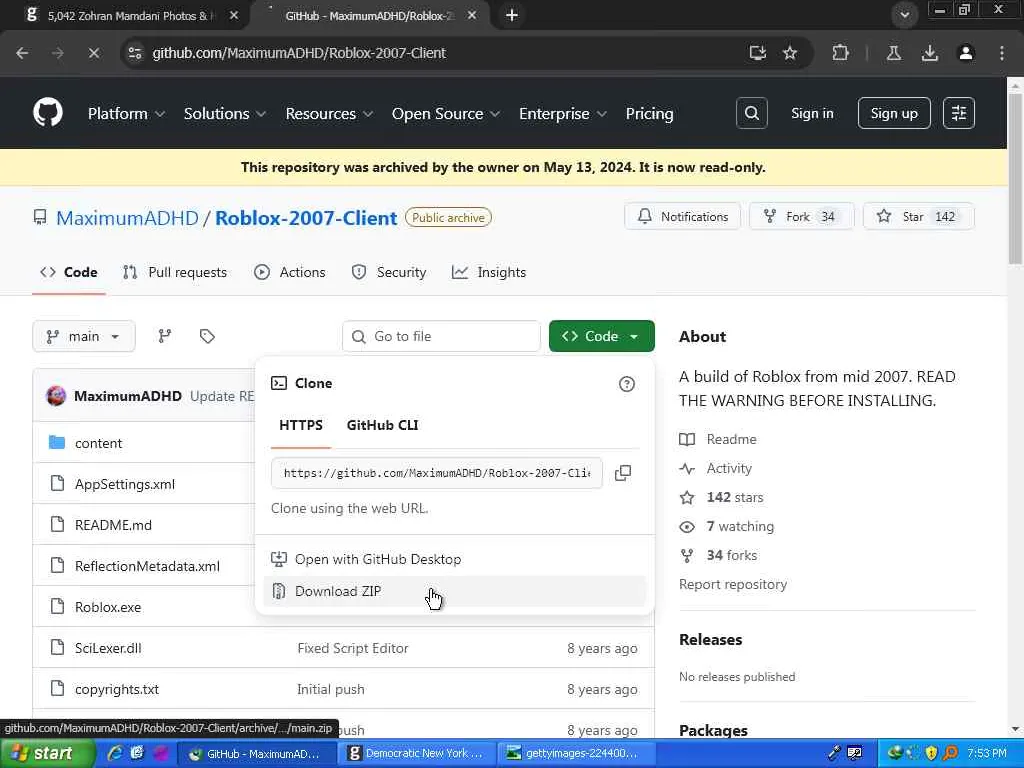The height and width of the screenshot is (768, 1024).
Task: Click the page vertical scrollbar
Action: pos(1015,178)
